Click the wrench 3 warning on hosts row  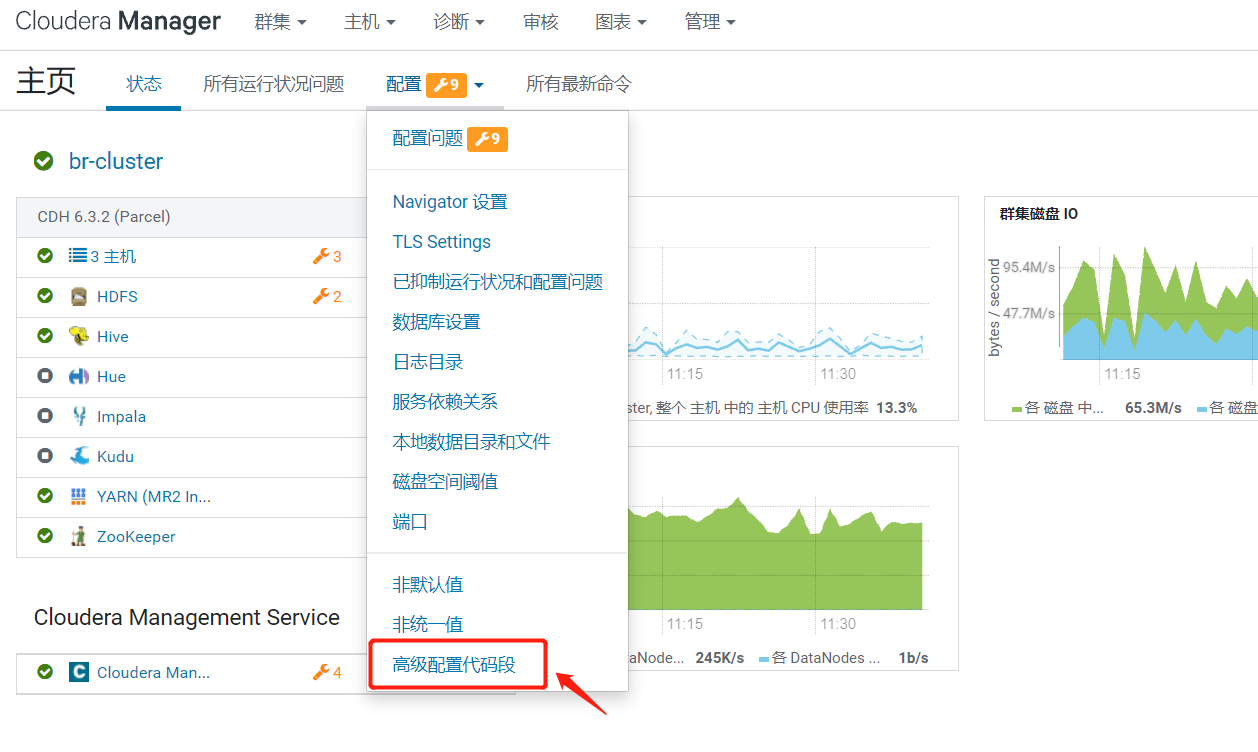[327, 257]
